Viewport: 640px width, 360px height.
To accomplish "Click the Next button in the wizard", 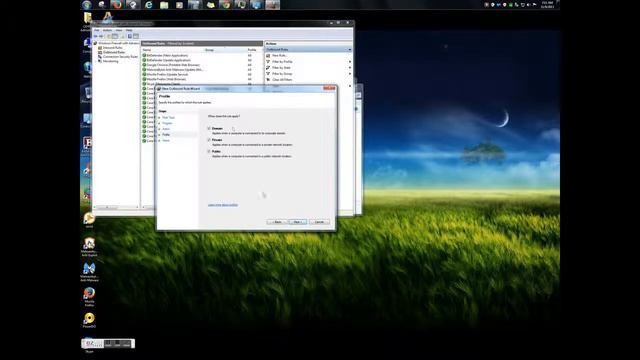I will tap(298, 222).
